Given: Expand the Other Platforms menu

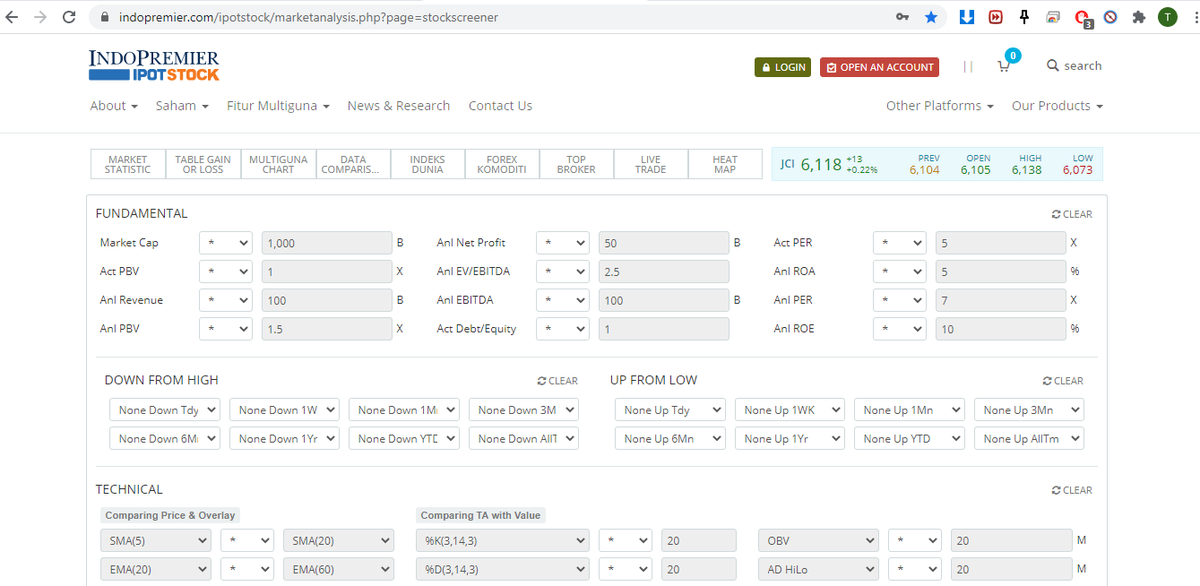Looking at the screenshot, I should tap(940, 106).
